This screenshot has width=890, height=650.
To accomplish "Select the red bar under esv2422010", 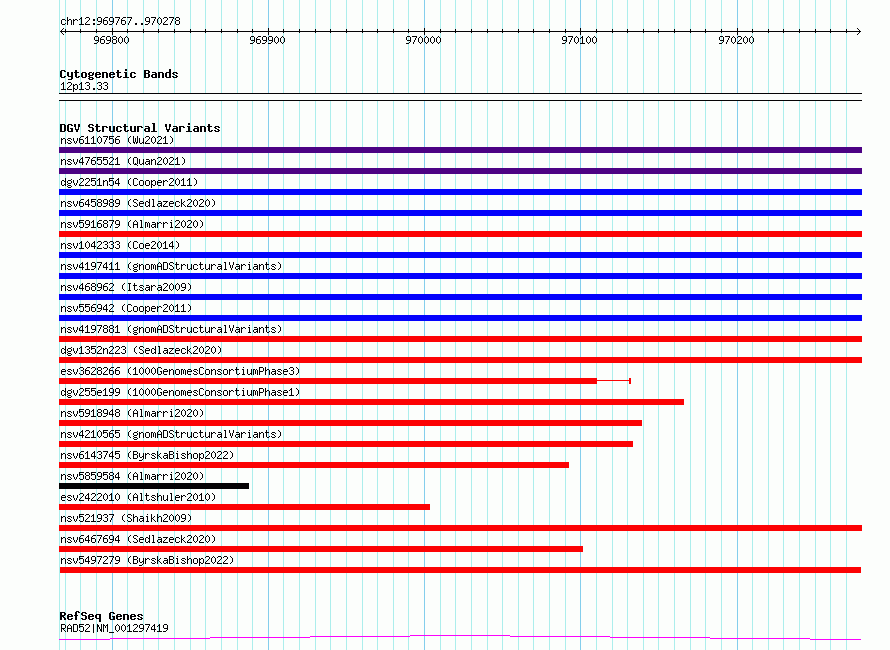I will point(244,507).
